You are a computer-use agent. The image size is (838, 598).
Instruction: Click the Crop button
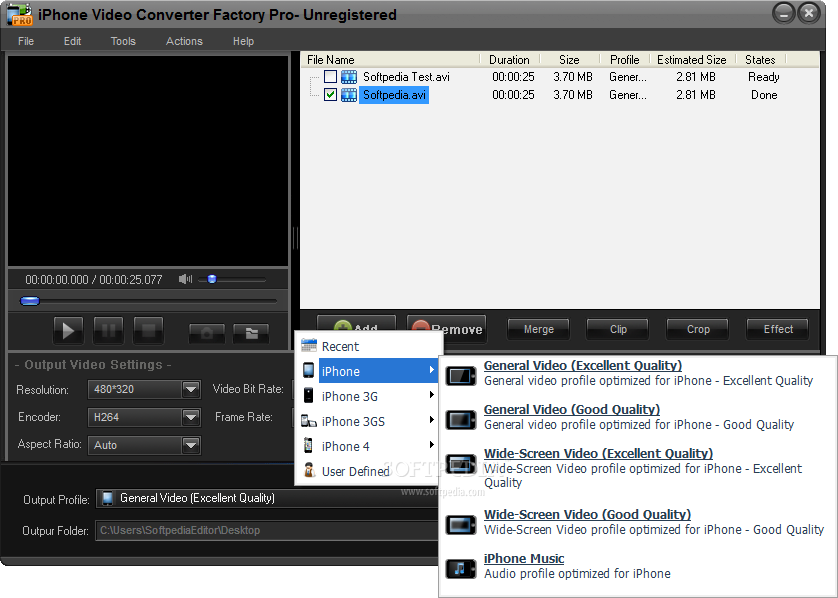pos(697,329)
